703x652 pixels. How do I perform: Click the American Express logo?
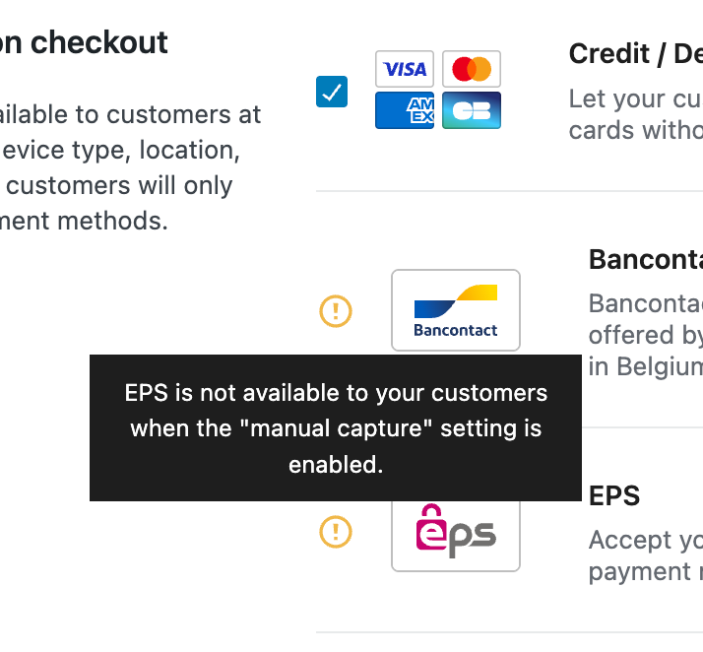coord(404,110)
